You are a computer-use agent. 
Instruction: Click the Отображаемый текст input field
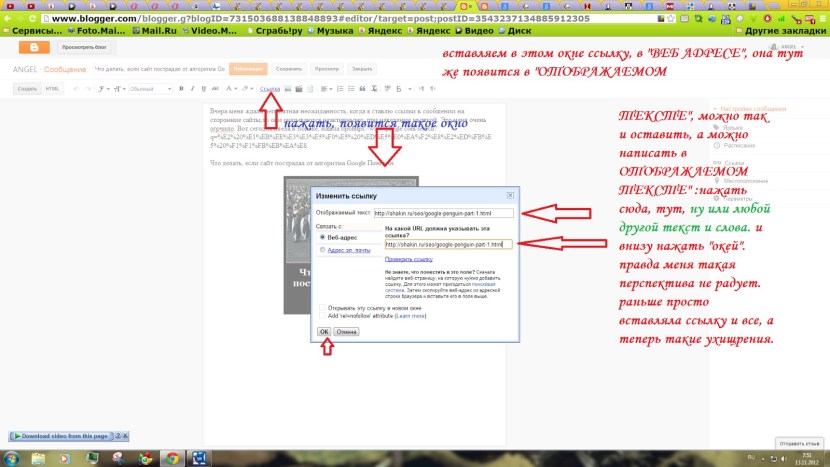tap(442, 213)
